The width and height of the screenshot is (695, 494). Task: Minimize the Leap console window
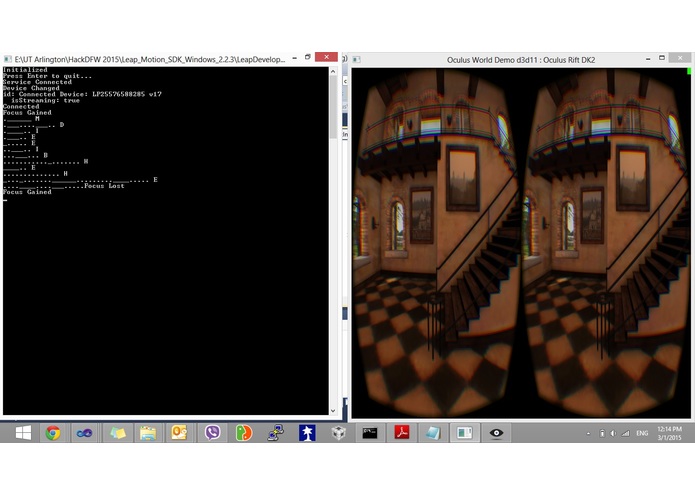click(x=295, y=58)
